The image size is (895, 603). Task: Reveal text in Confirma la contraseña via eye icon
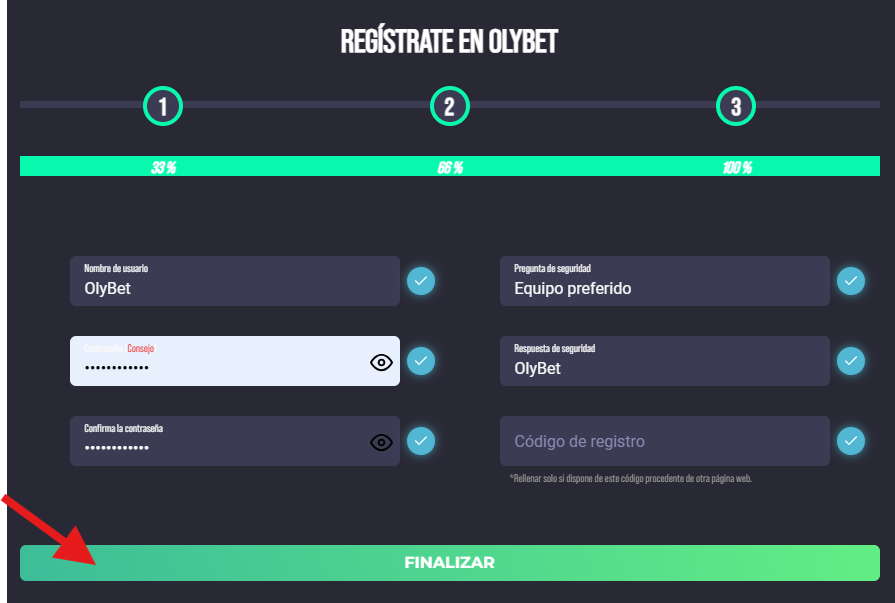(381, 443)
